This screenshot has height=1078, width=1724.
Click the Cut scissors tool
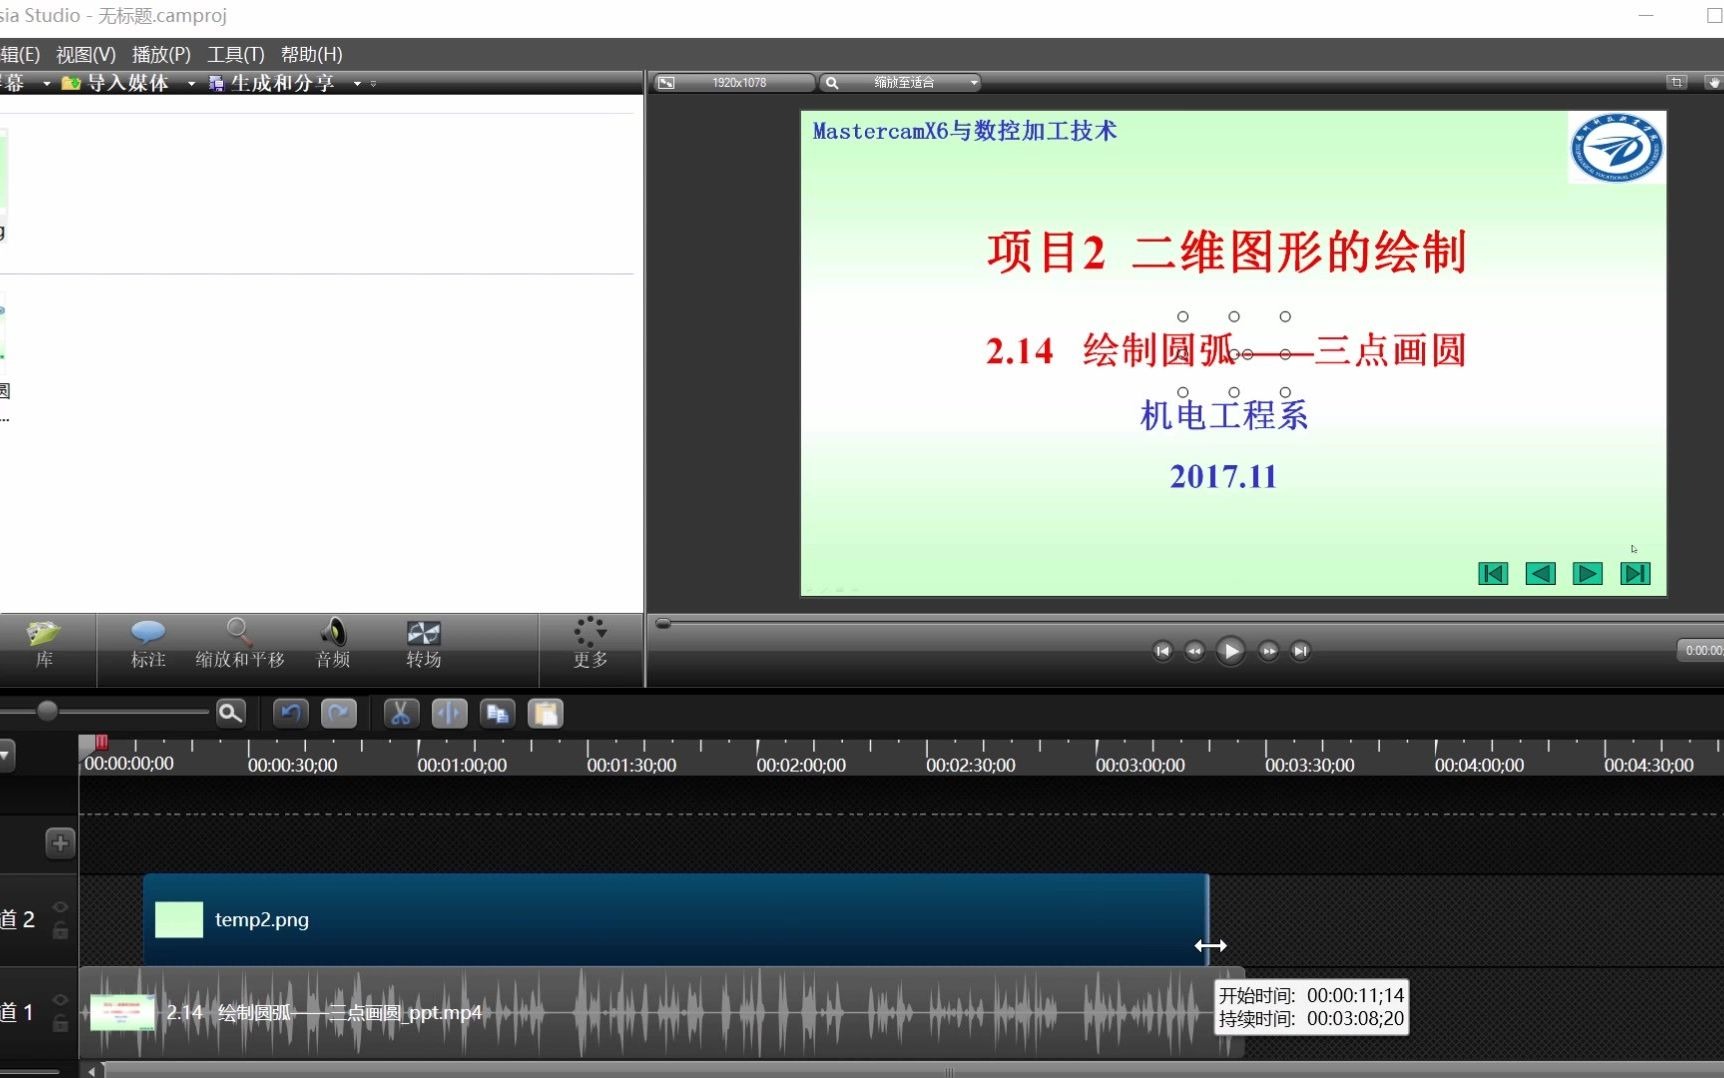pyautogui.click(x=401, y=713)
